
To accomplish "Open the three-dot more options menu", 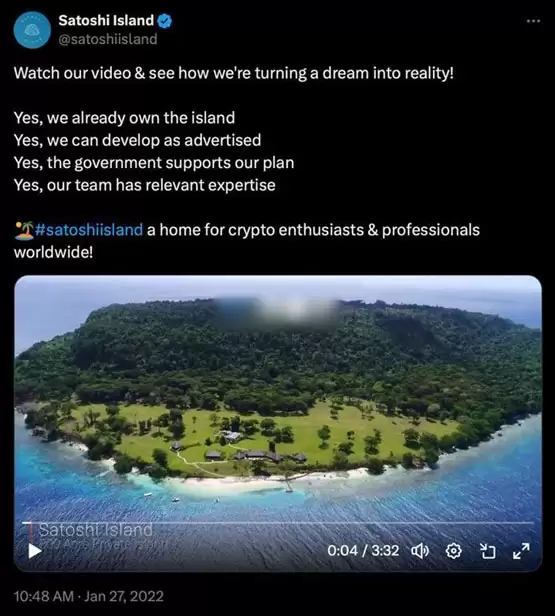I will [x=533, y=21].
